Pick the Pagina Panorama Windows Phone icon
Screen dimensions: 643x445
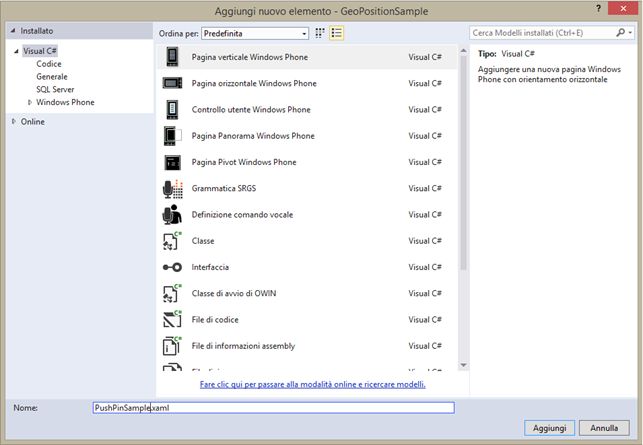tap(172, 135)
